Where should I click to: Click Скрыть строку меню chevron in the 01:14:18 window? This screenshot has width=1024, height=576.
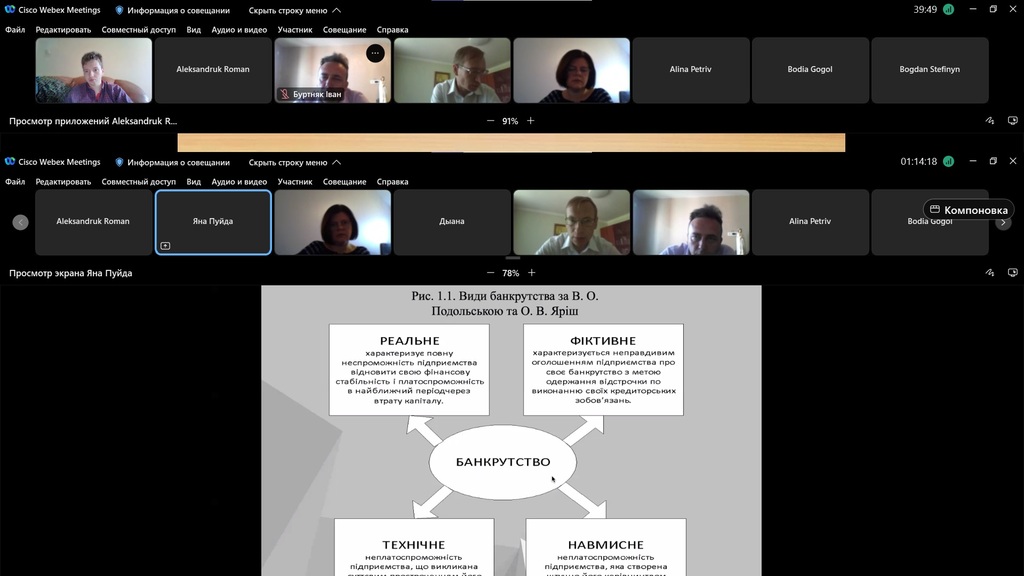pyautogui.click(x=337, y=162)
